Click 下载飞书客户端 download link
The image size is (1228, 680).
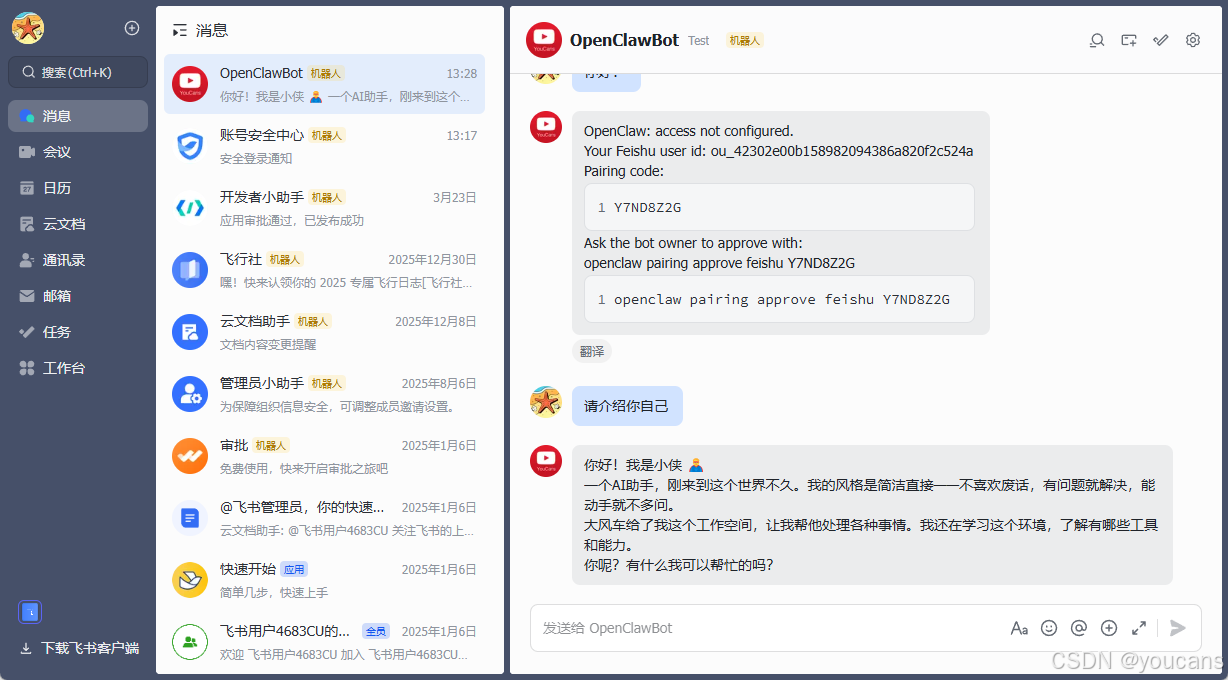(x=80, y=648)
